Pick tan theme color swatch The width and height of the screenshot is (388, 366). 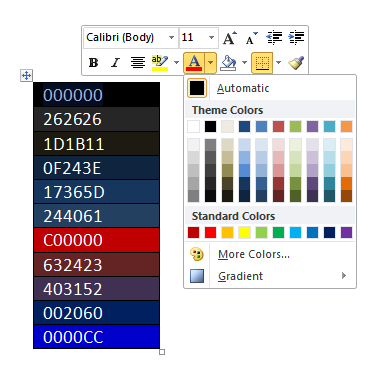tap(228, 127)
